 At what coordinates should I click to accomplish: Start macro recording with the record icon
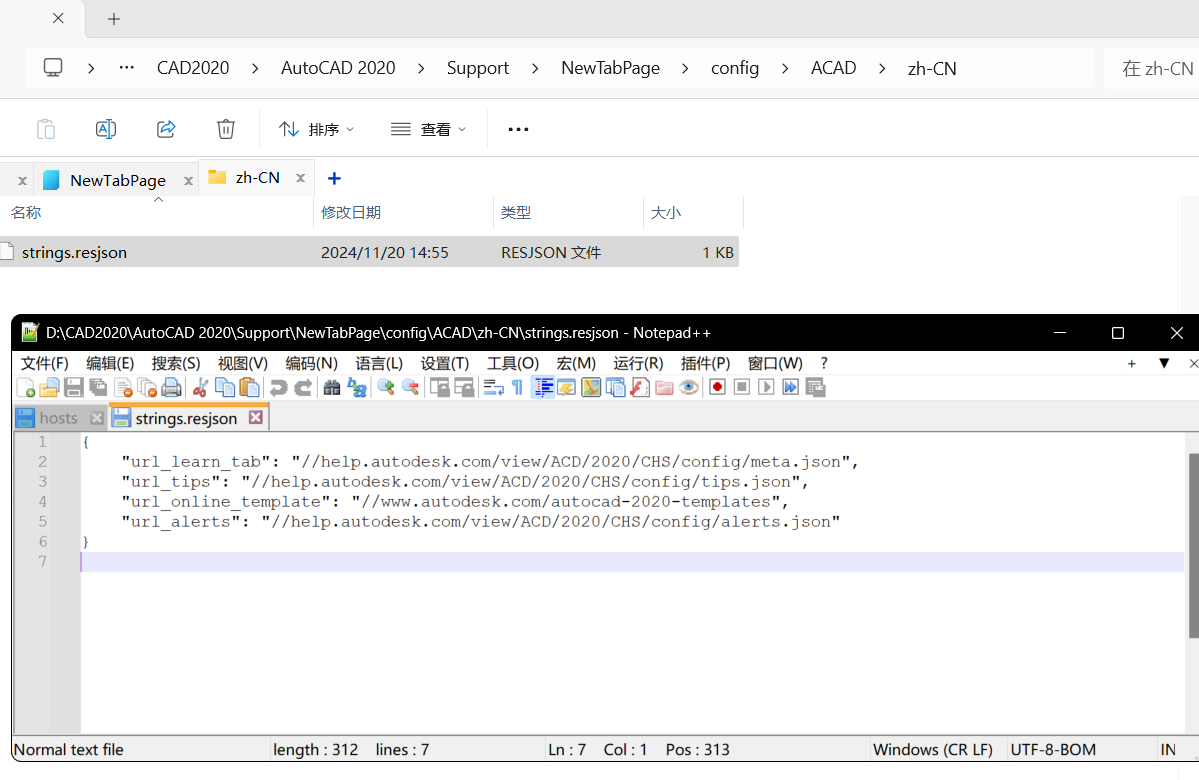(x=718, y=387)
